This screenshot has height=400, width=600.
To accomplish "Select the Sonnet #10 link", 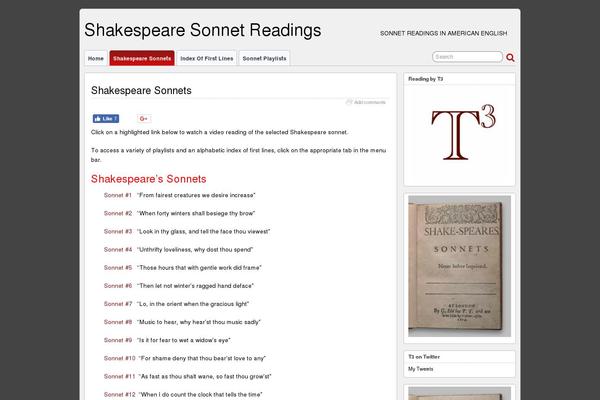I will (x=120, y=358).
